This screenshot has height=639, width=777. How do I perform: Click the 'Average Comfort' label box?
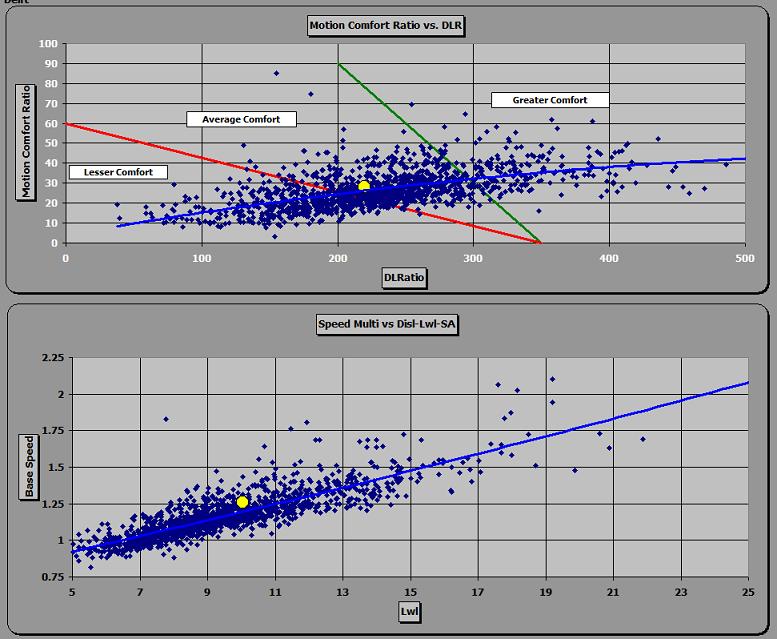click(x=241, y=119)
